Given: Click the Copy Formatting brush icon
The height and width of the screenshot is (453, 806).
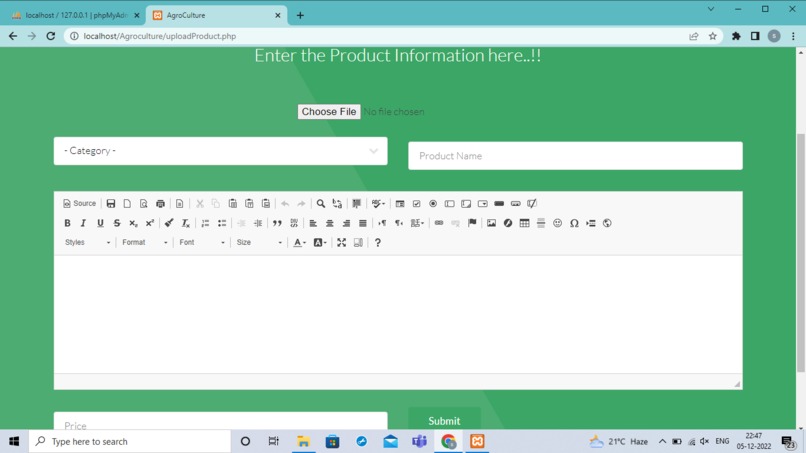Looking at the screenshot, I should point(169,223).
